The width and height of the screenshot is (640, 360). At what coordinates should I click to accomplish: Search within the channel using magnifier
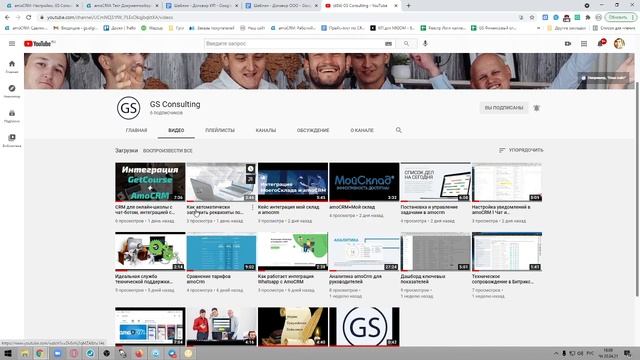[x=398, y=130]
